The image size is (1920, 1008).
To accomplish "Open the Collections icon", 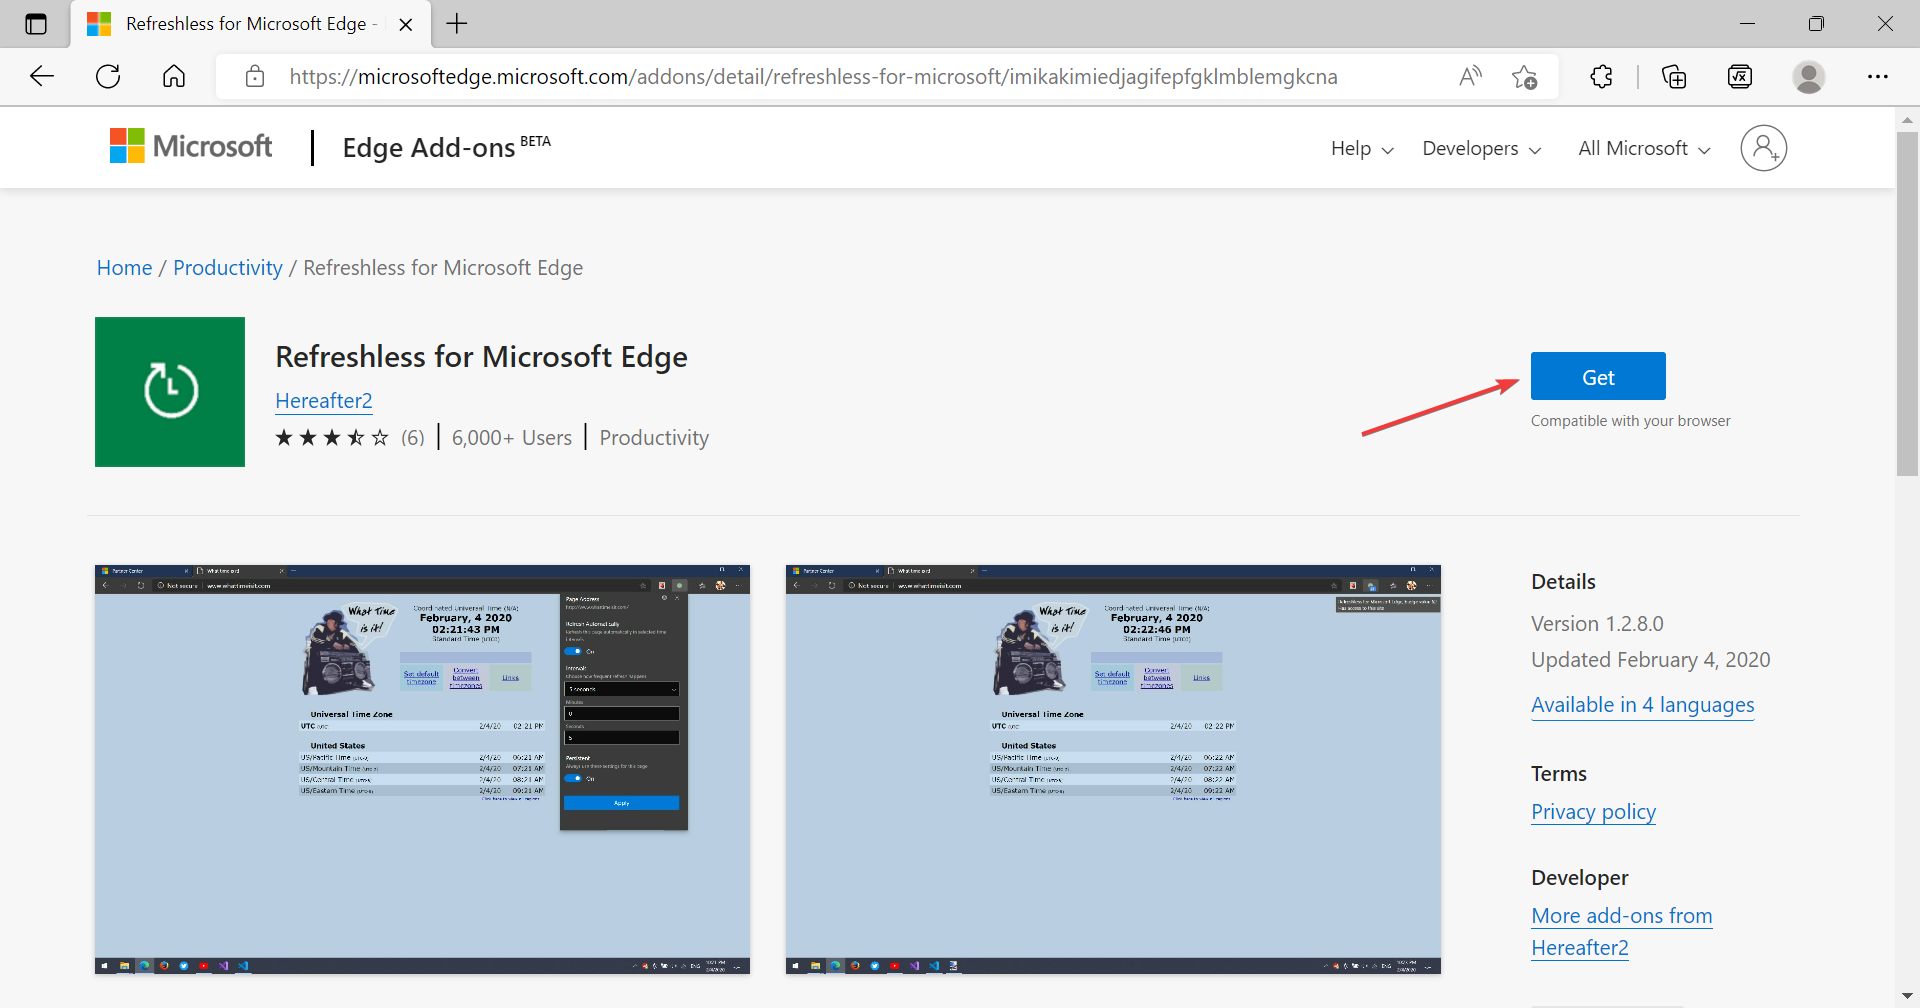I will point(1674,77).
